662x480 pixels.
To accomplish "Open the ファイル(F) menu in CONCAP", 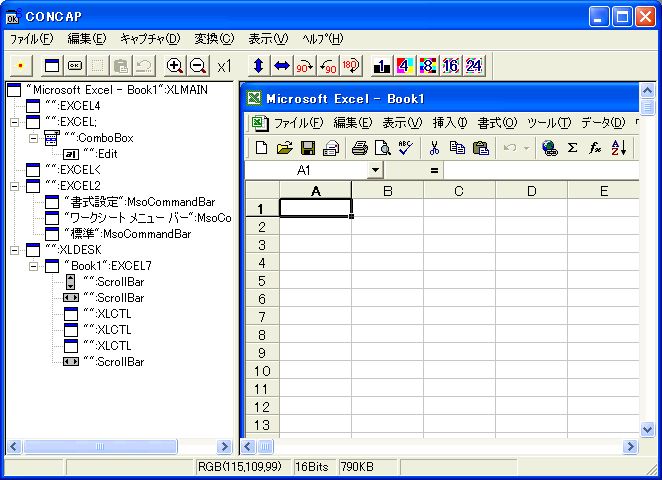I will (x=32, y=39).
